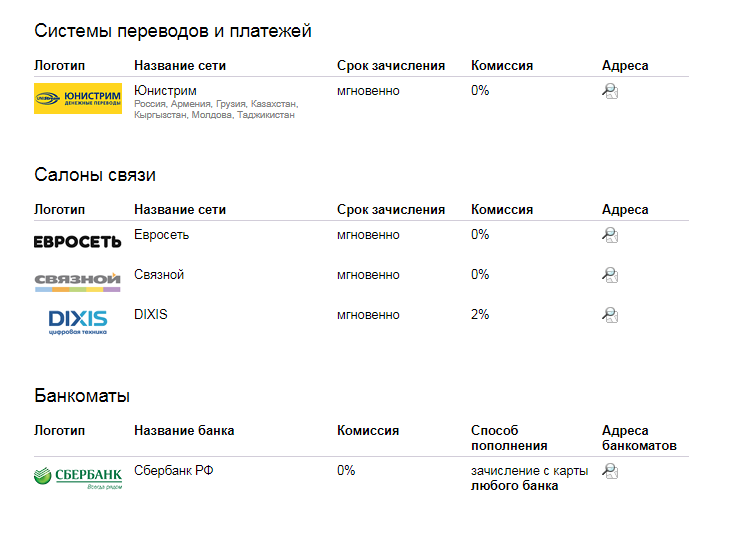Click the Евросеть black logo

pos(77,241)
